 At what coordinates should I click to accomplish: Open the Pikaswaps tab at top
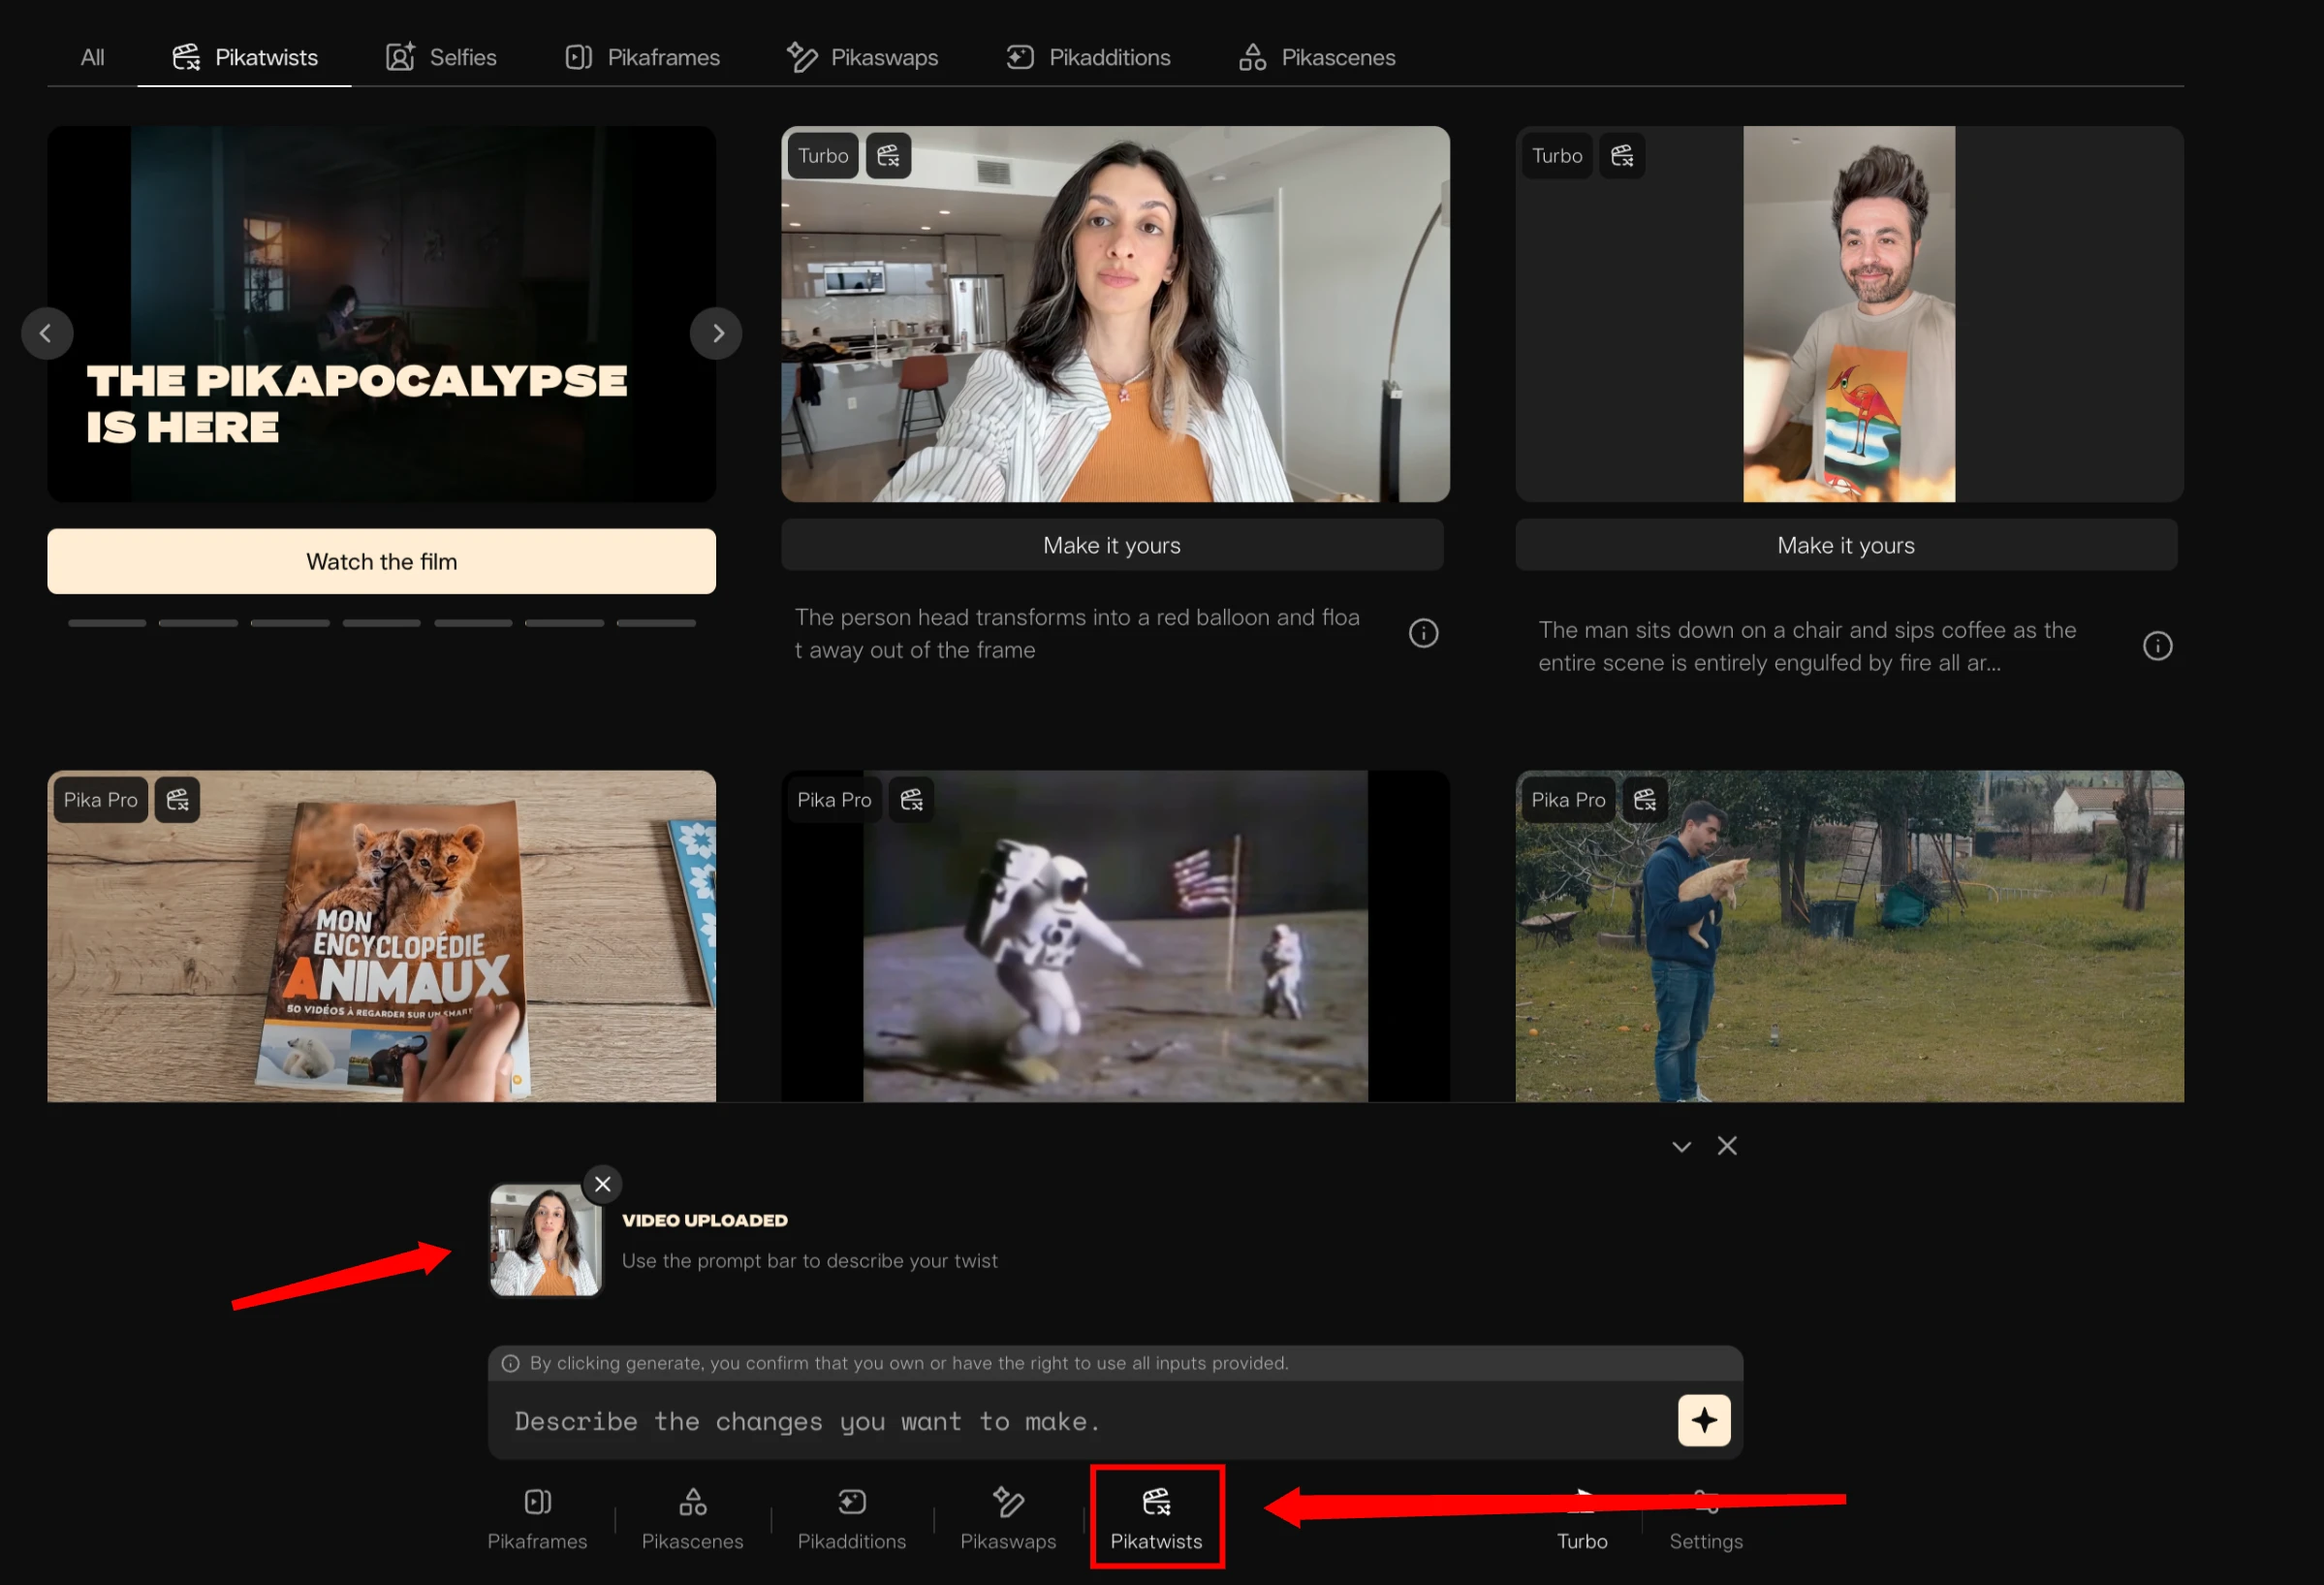tap(862, 57)
